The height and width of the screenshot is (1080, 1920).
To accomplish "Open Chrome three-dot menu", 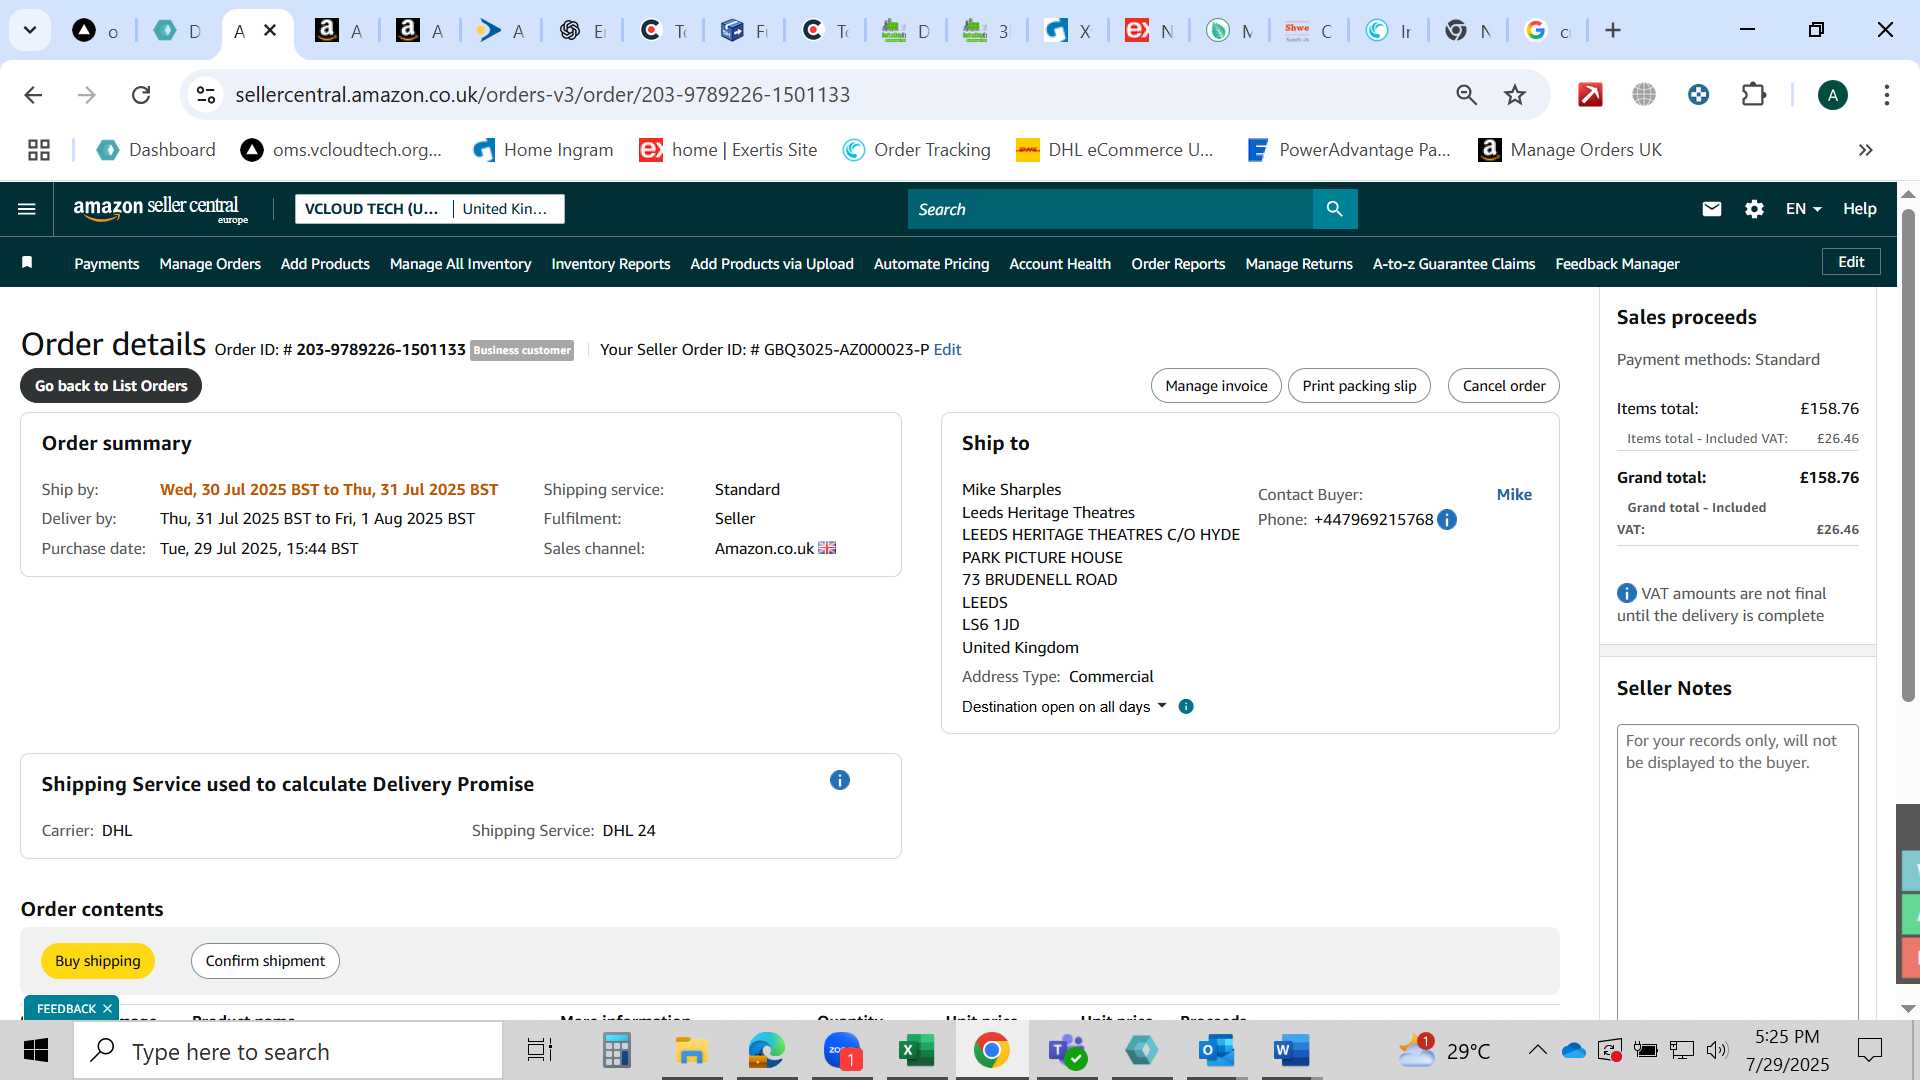I will [1887, 95].
